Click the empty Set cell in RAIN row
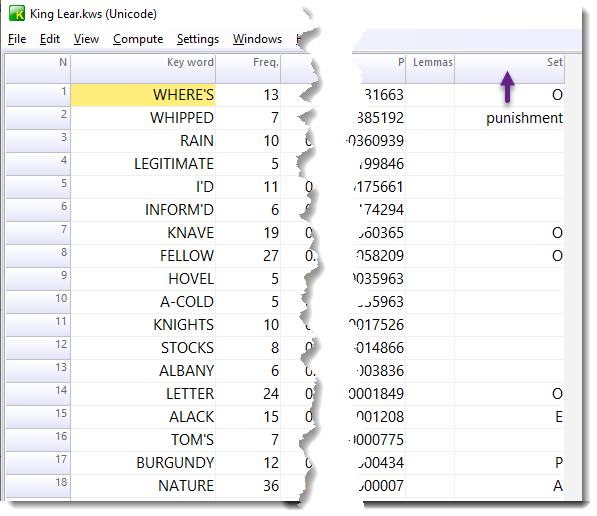The height and width of the screenshot is (516, 597). tap(509, 141)
